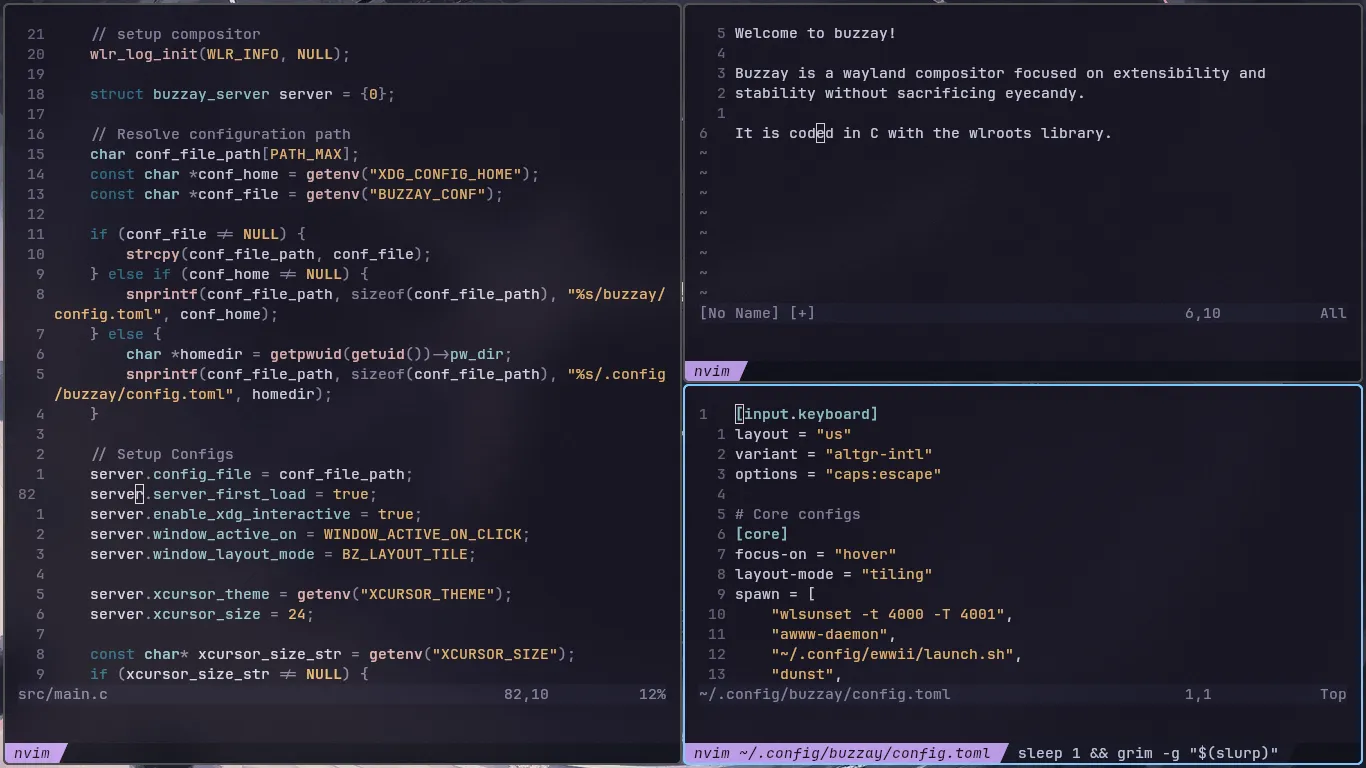Viewport: 1366px width, 768px height.
Task: Click the 'Buzzay is a wayland compositor' line
Action: click(x=1000, y=74)
